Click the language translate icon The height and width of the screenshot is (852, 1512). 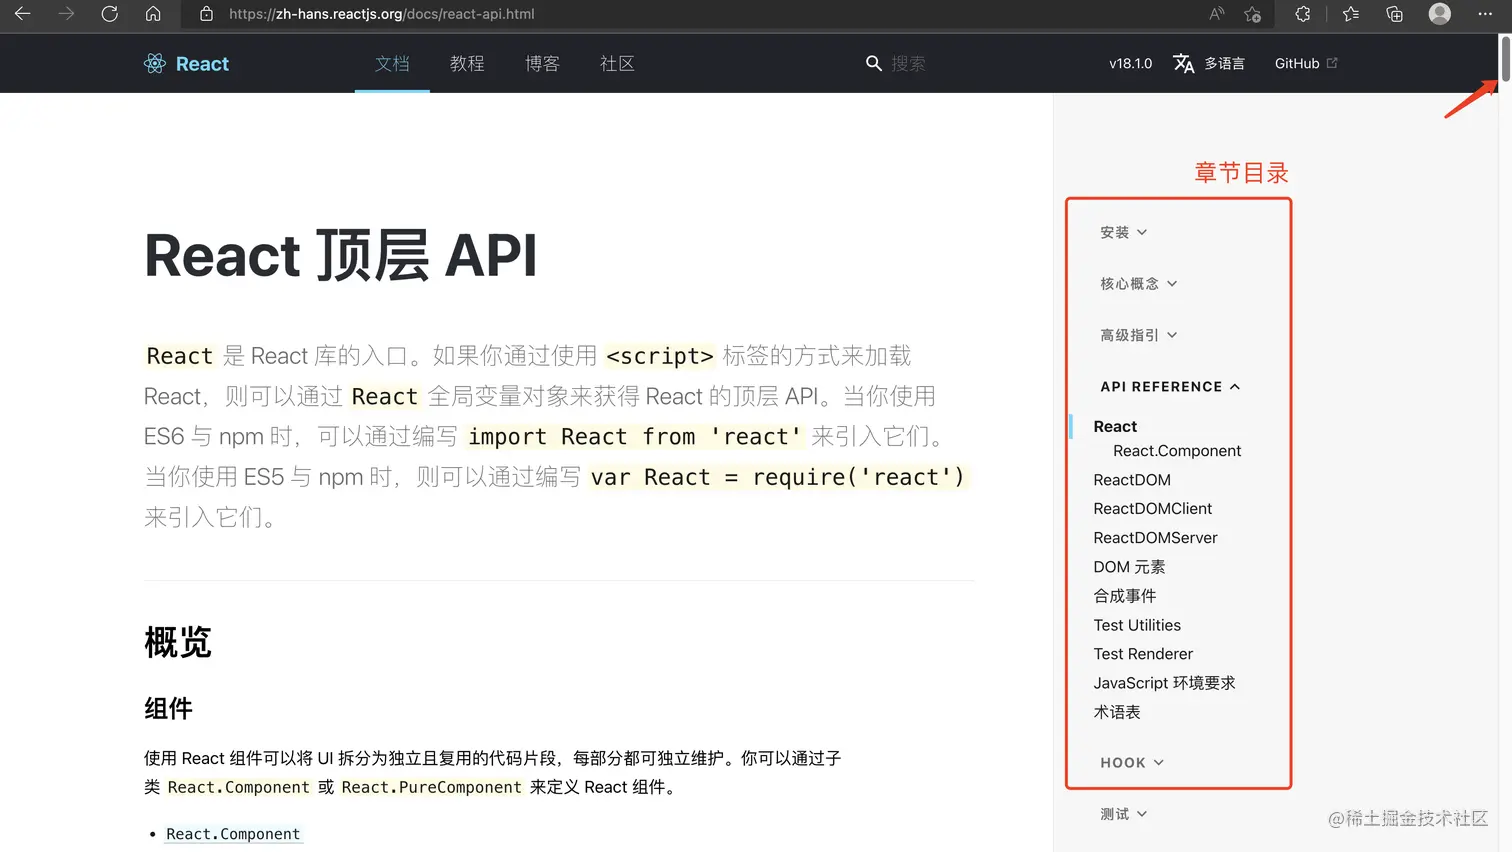click(x=1183, y=63)
